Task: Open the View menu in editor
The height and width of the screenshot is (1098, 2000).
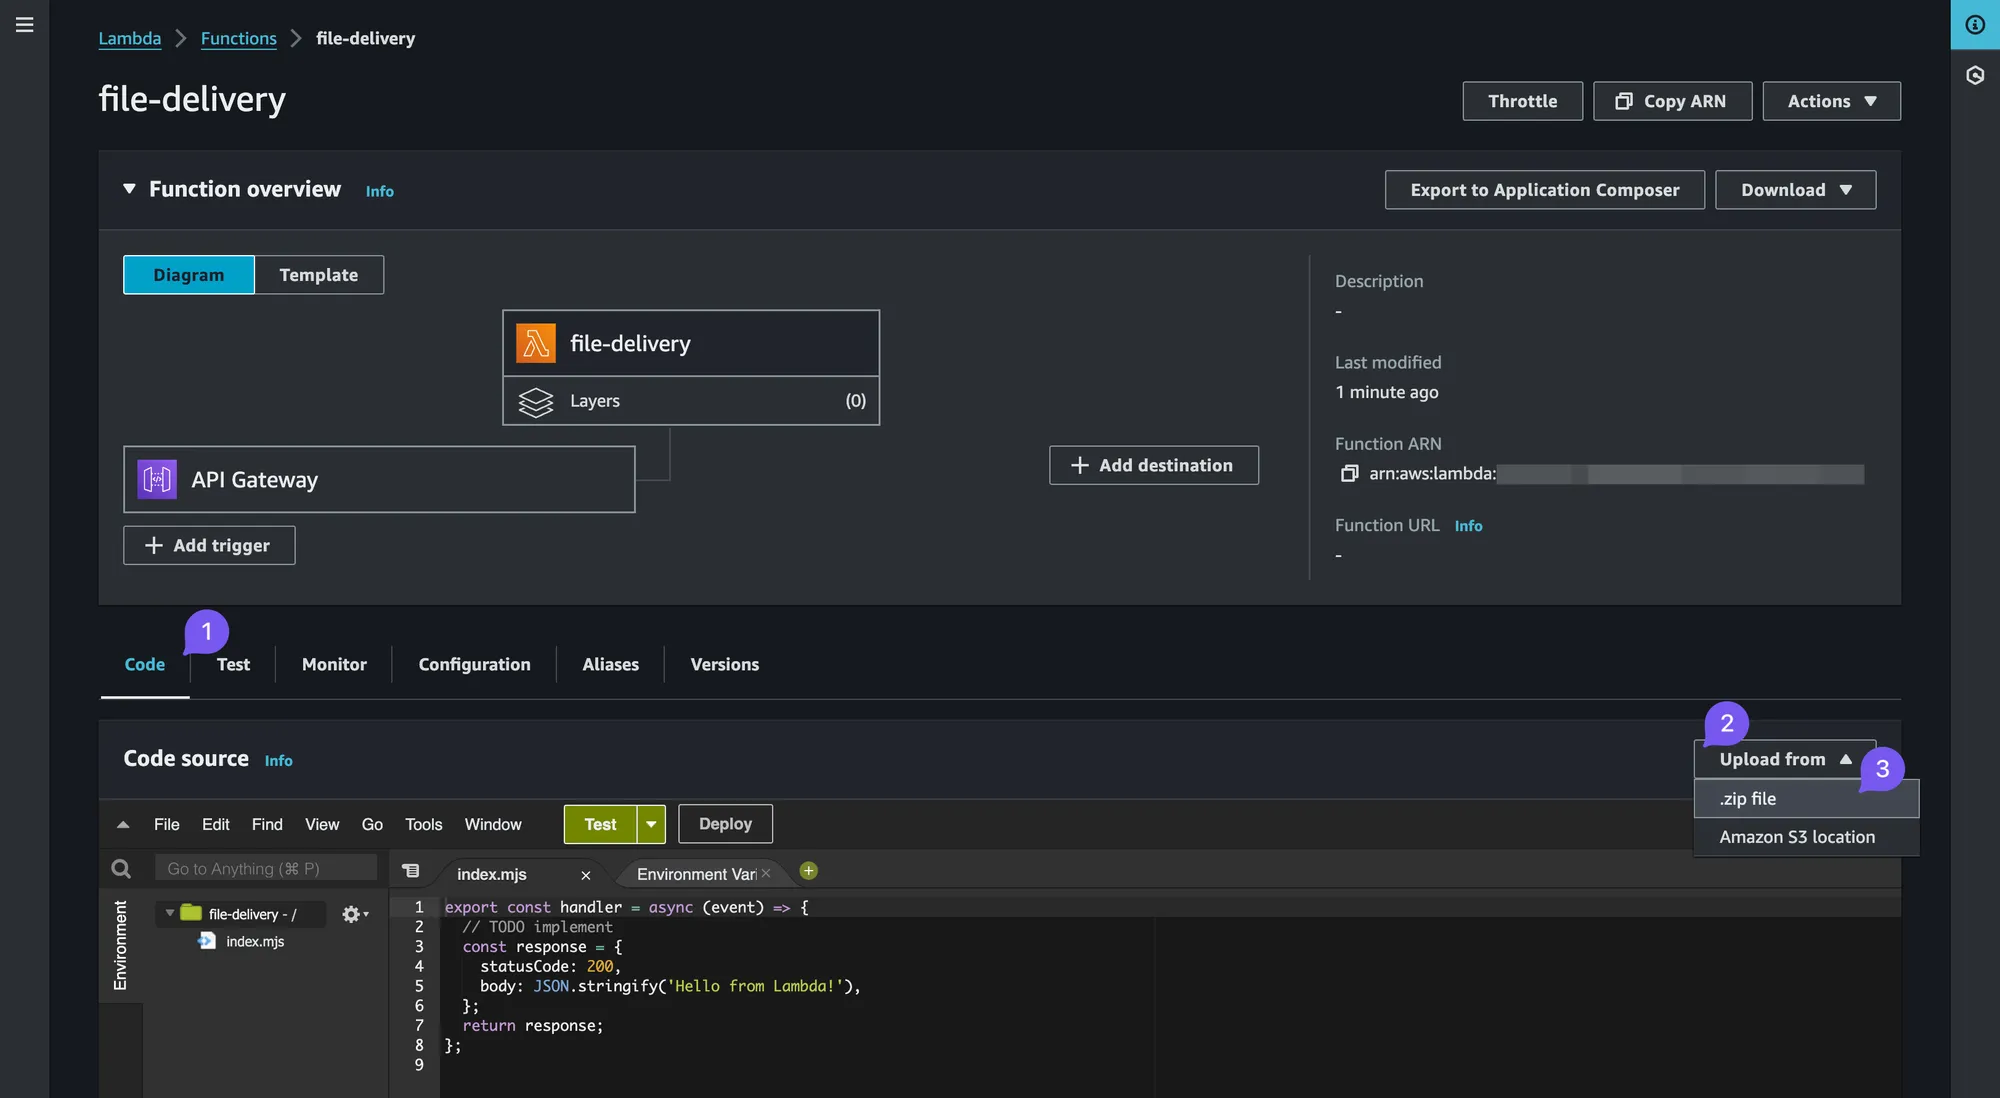Action: (x=322, y=824)
